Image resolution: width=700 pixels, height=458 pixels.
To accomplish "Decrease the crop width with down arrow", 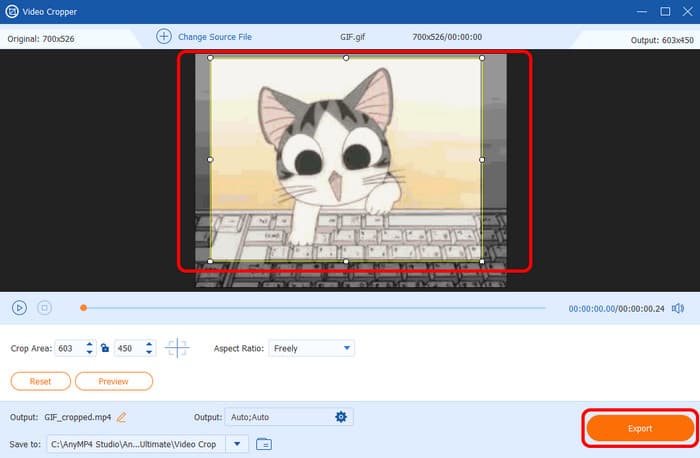I will pos(89,352).
